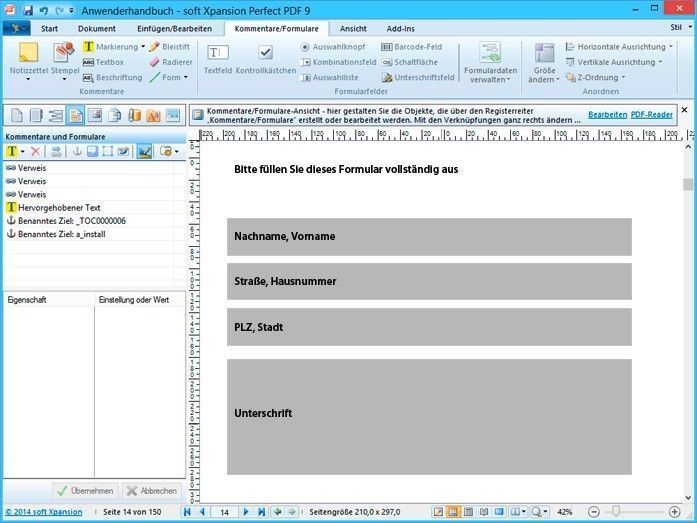Add a Barcode-Feld form field

pyautogui.click(x=412, y=47)
